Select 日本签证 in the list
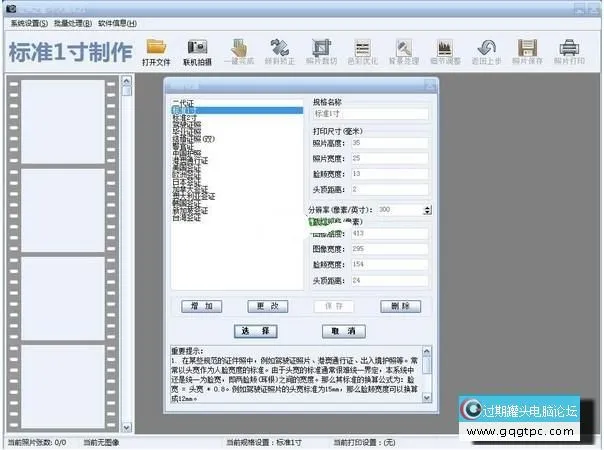Image resolution: width=604 pixels, height=450 pixels. point(237,182)
